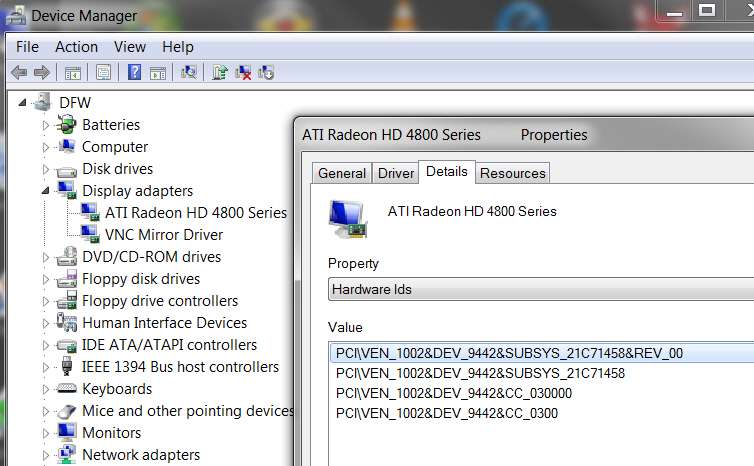Screen dimensions: 754x466
Task: Expand the Batteries category
Action: point(45,125)
